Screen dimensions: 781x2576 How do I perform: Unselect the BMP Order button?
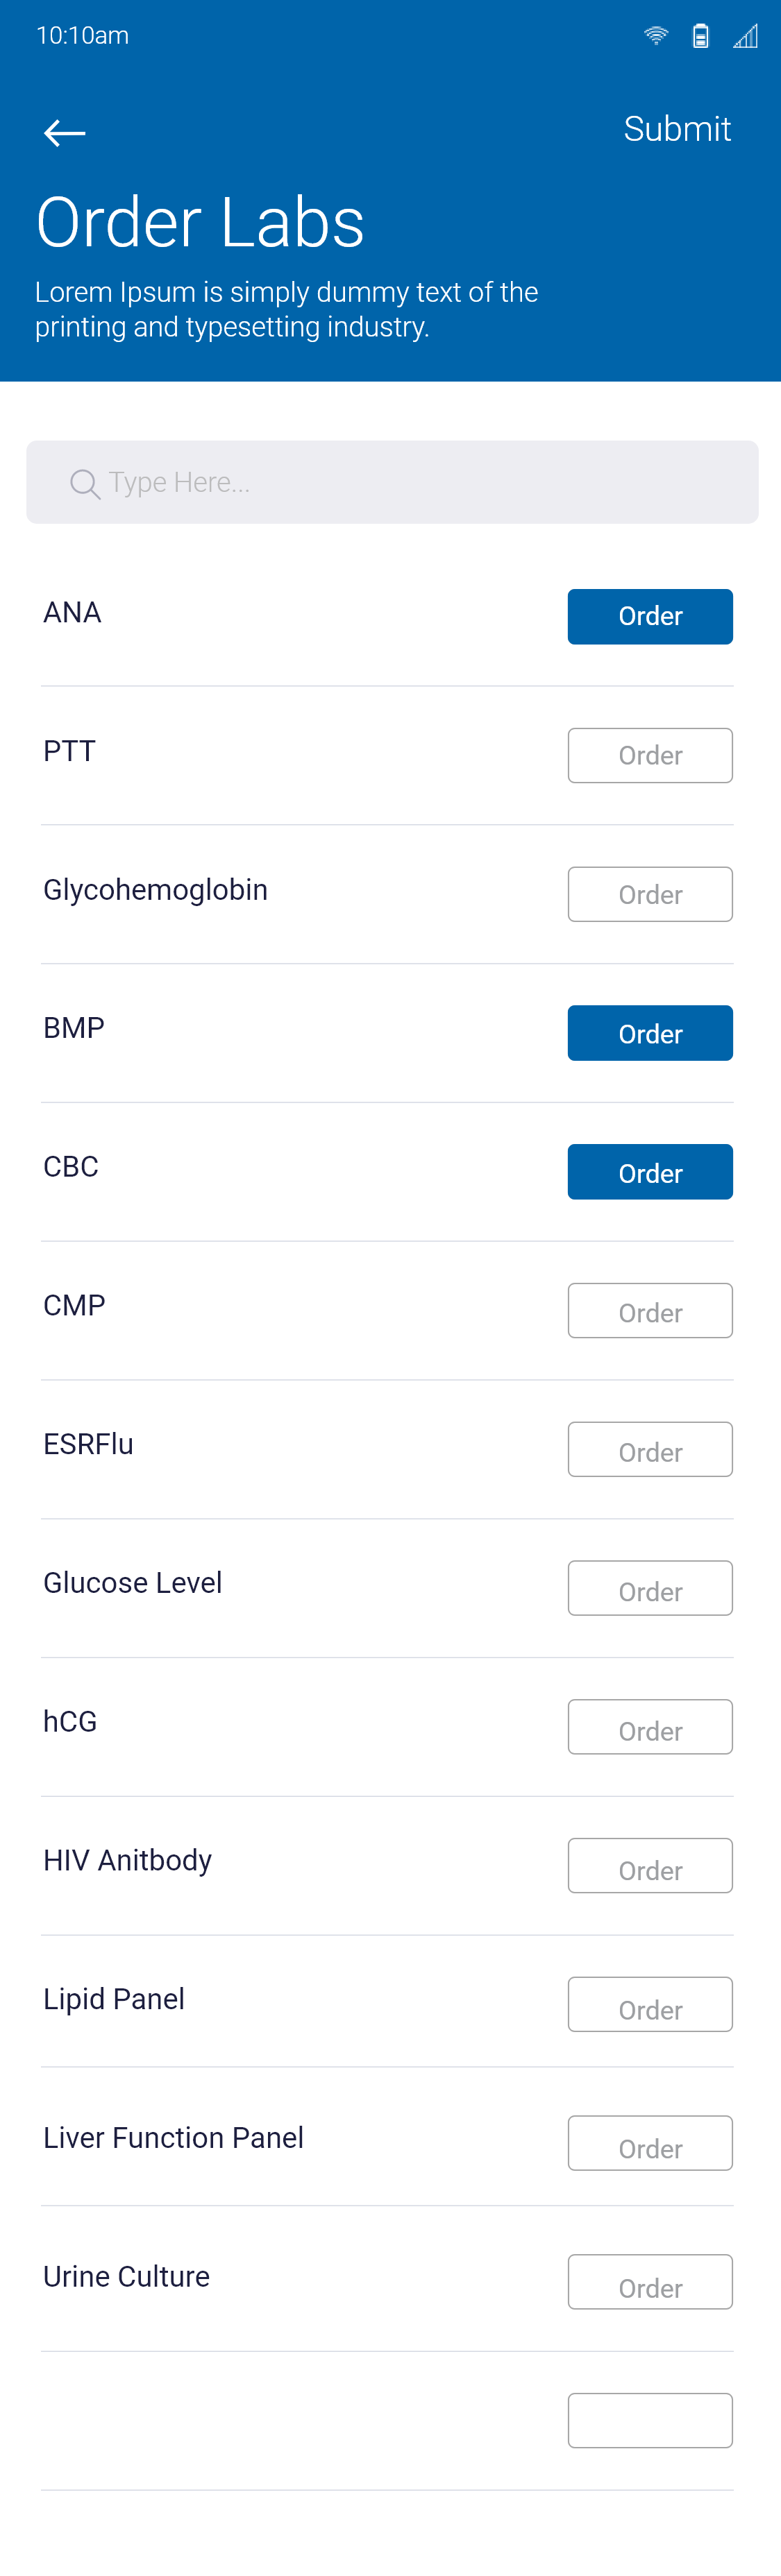(x=650, y=1033)
